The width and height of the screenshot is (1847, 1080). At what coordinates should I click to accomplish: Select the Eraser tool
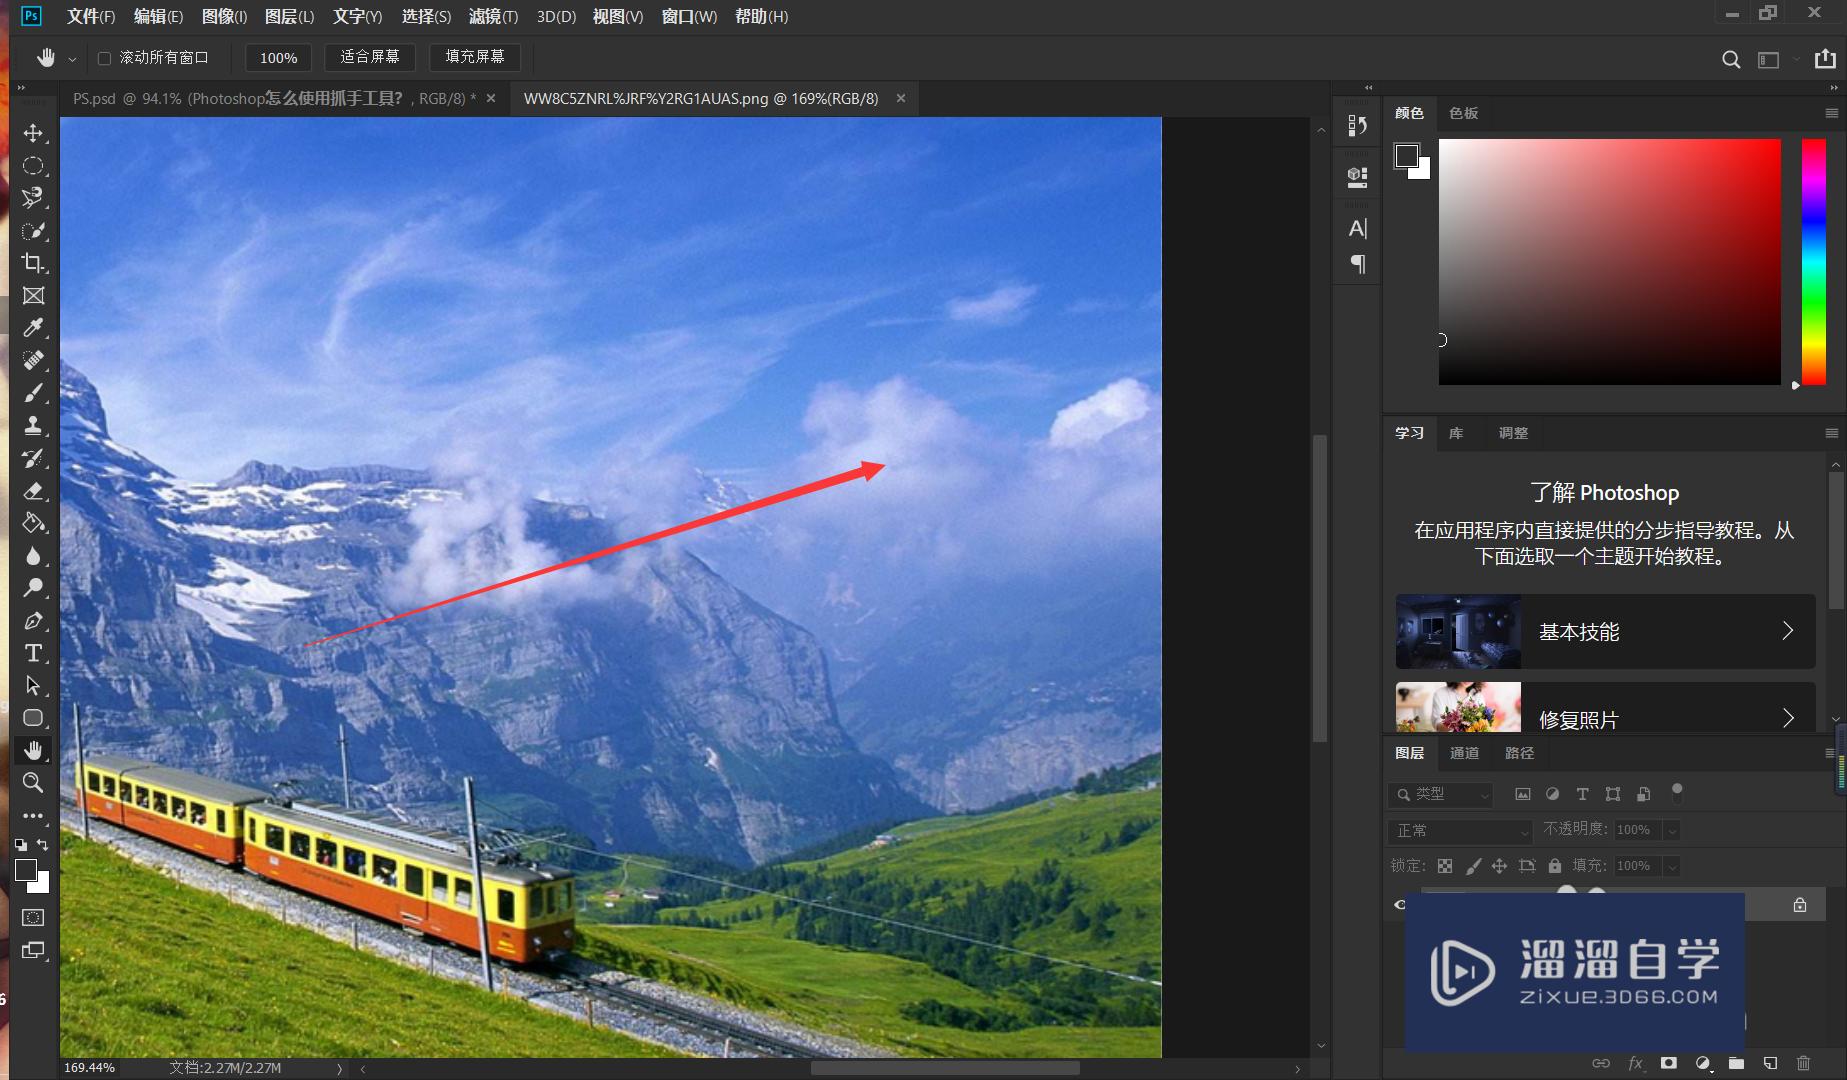[33, 490]
